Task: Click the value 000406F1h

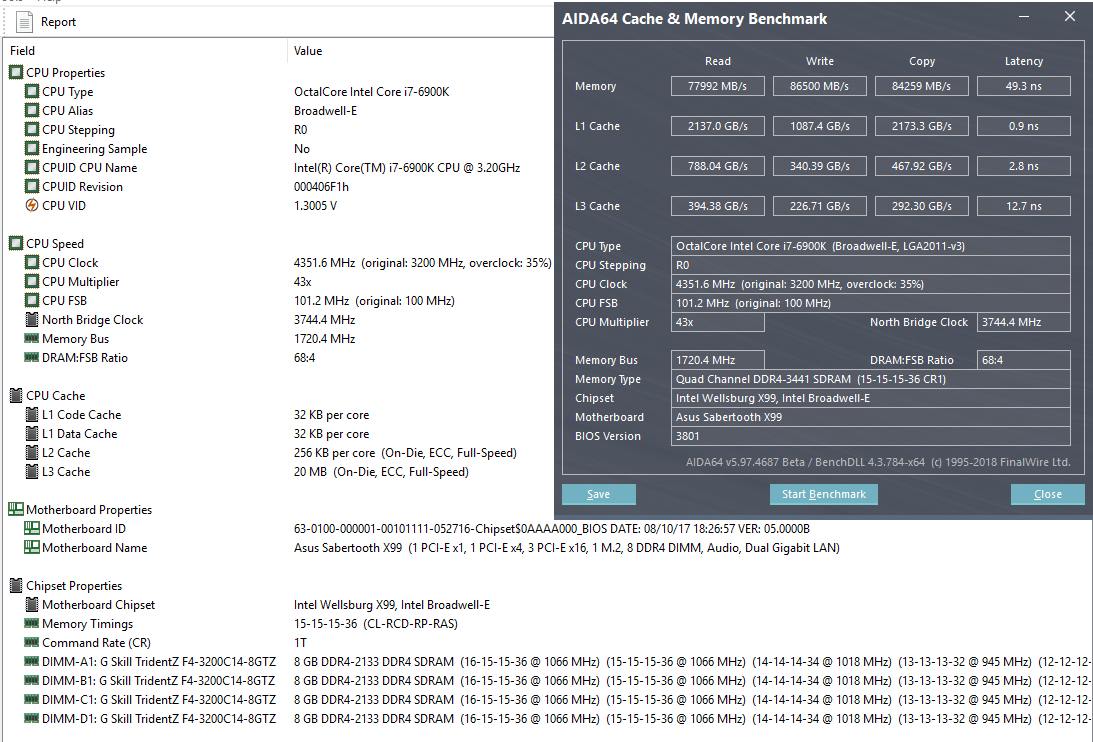Action: [321, 186]
